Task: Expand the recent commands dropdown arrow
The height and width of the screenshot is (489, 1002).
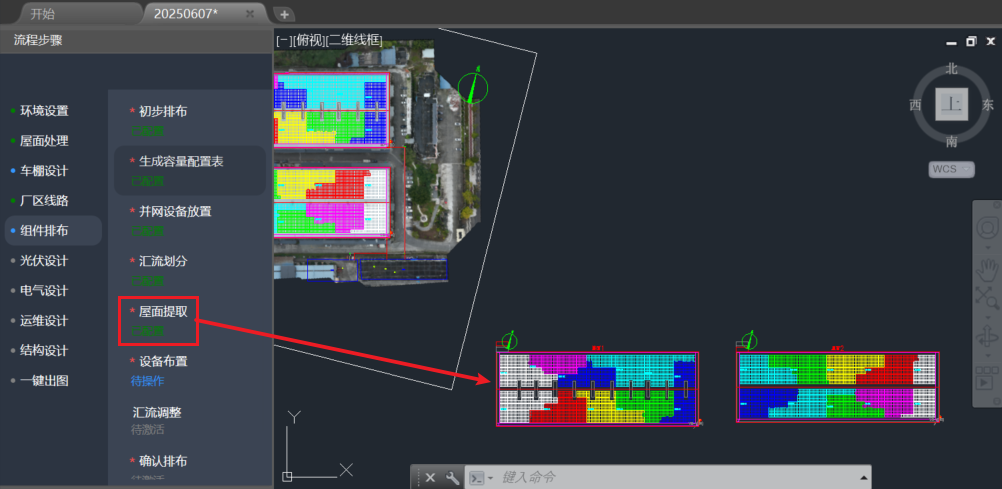Action: click(x=491, y=478)
